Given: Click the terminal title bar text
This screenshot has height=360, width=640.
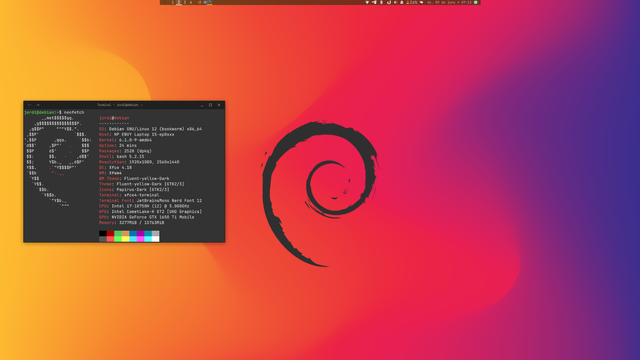Looking at the screenshot, I should tap(120, 105).
